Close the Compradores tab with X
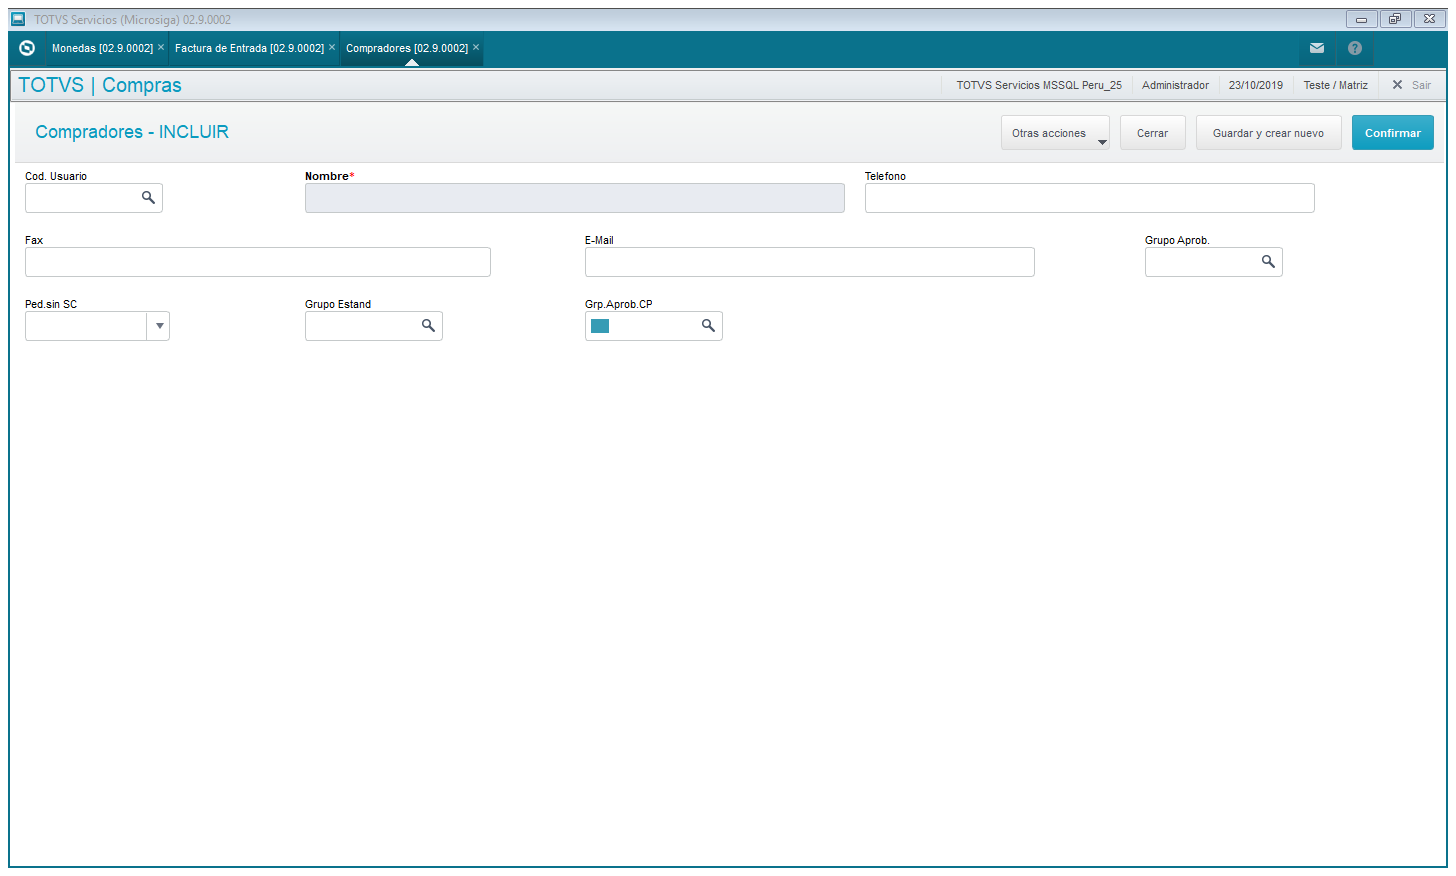This screenshot has width=1456, height=876. click(476, 47)
